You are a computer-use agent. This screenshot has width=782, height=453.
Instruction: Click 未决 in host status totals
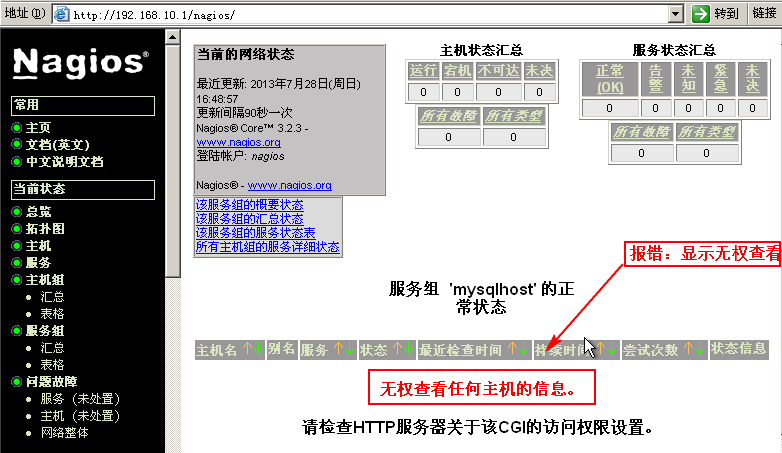[x=539, y=71]
